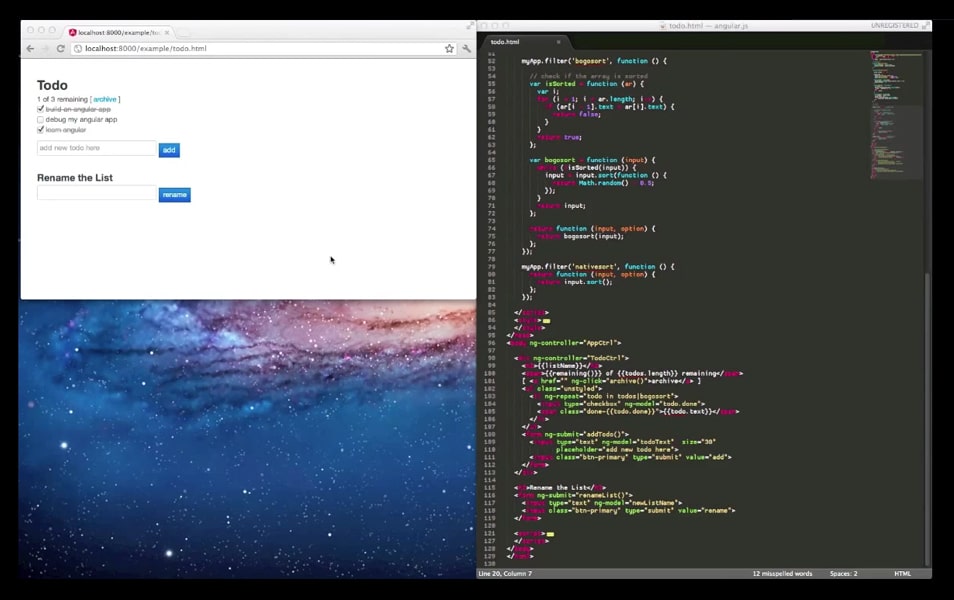This screenshot has height=600, width=954.
Task: Click the fullscreen icon in editor window
Action: 926,26
